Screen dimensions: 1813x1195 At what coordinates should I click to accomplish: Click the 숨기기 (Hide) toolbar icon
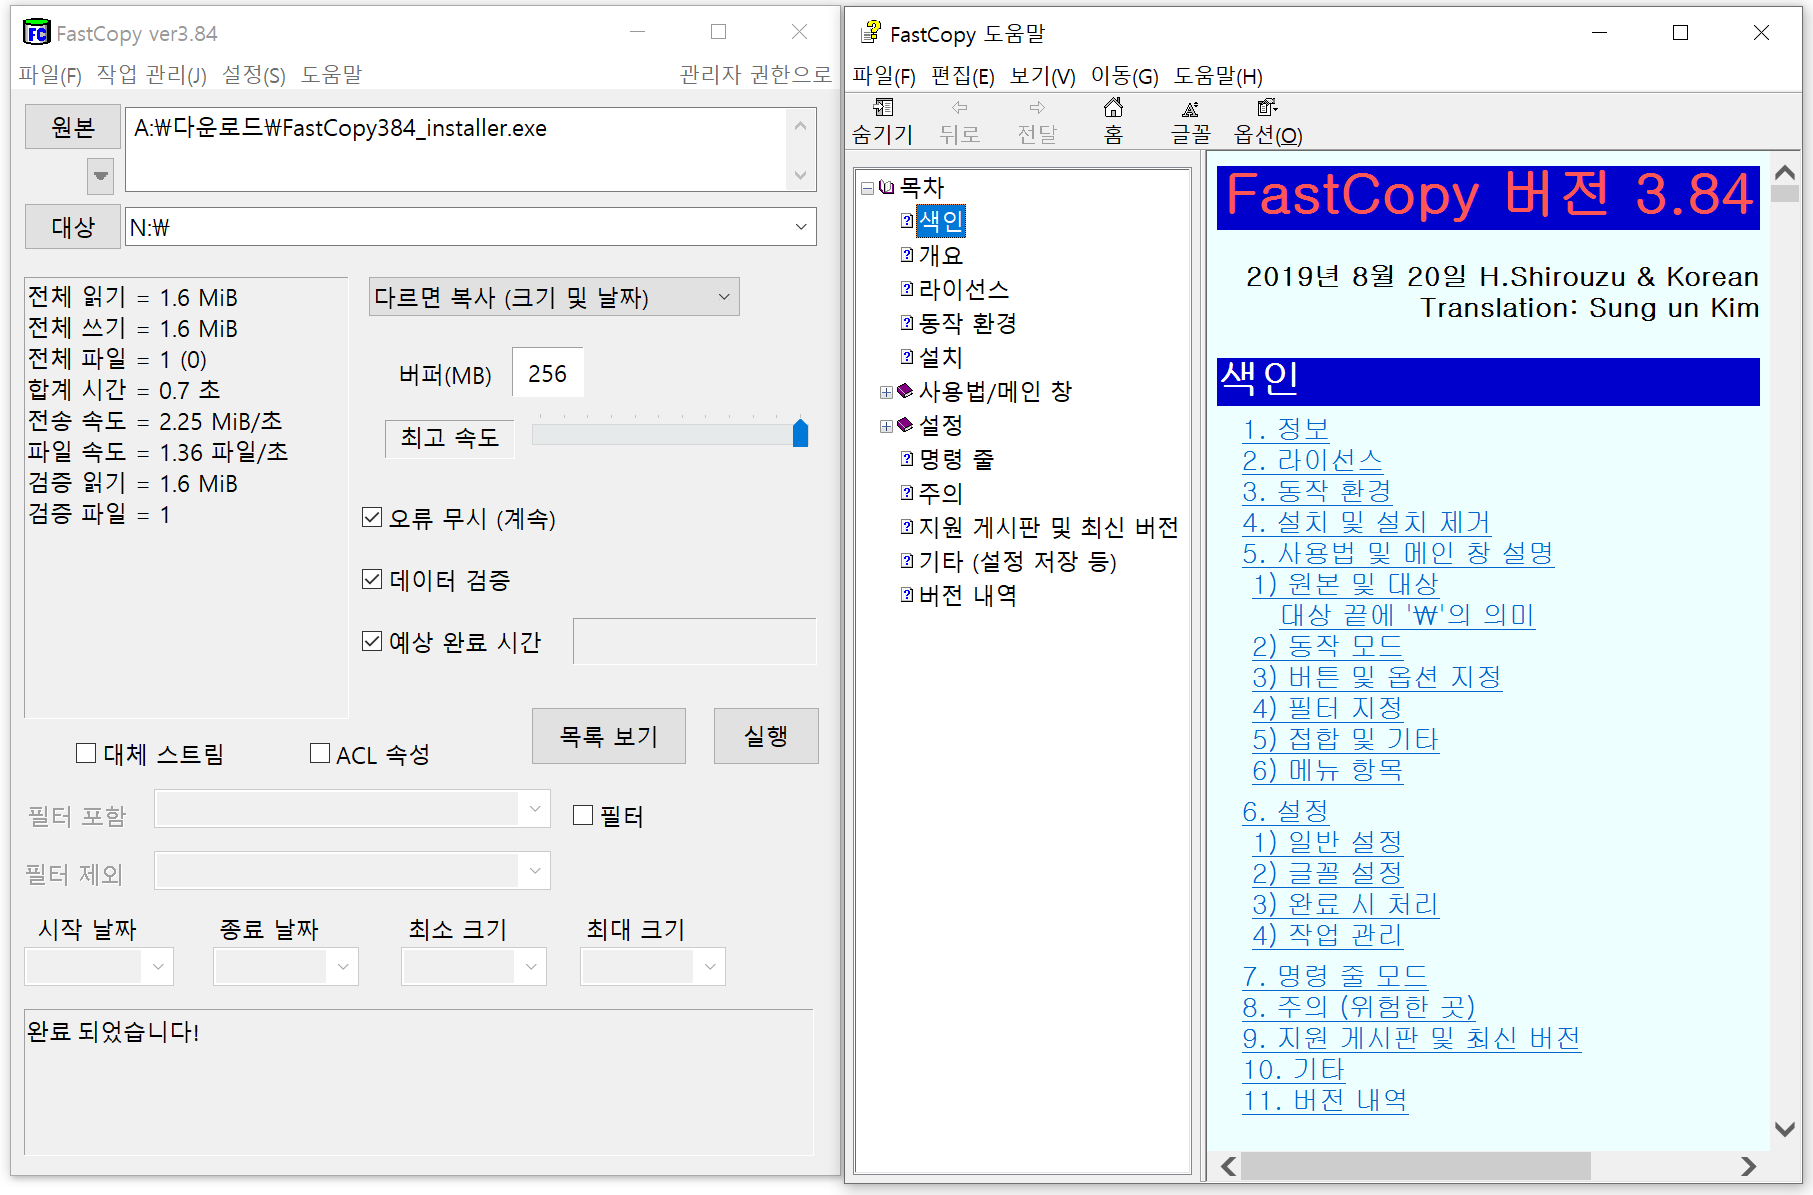pyautogui.click(x=883, y=108)
